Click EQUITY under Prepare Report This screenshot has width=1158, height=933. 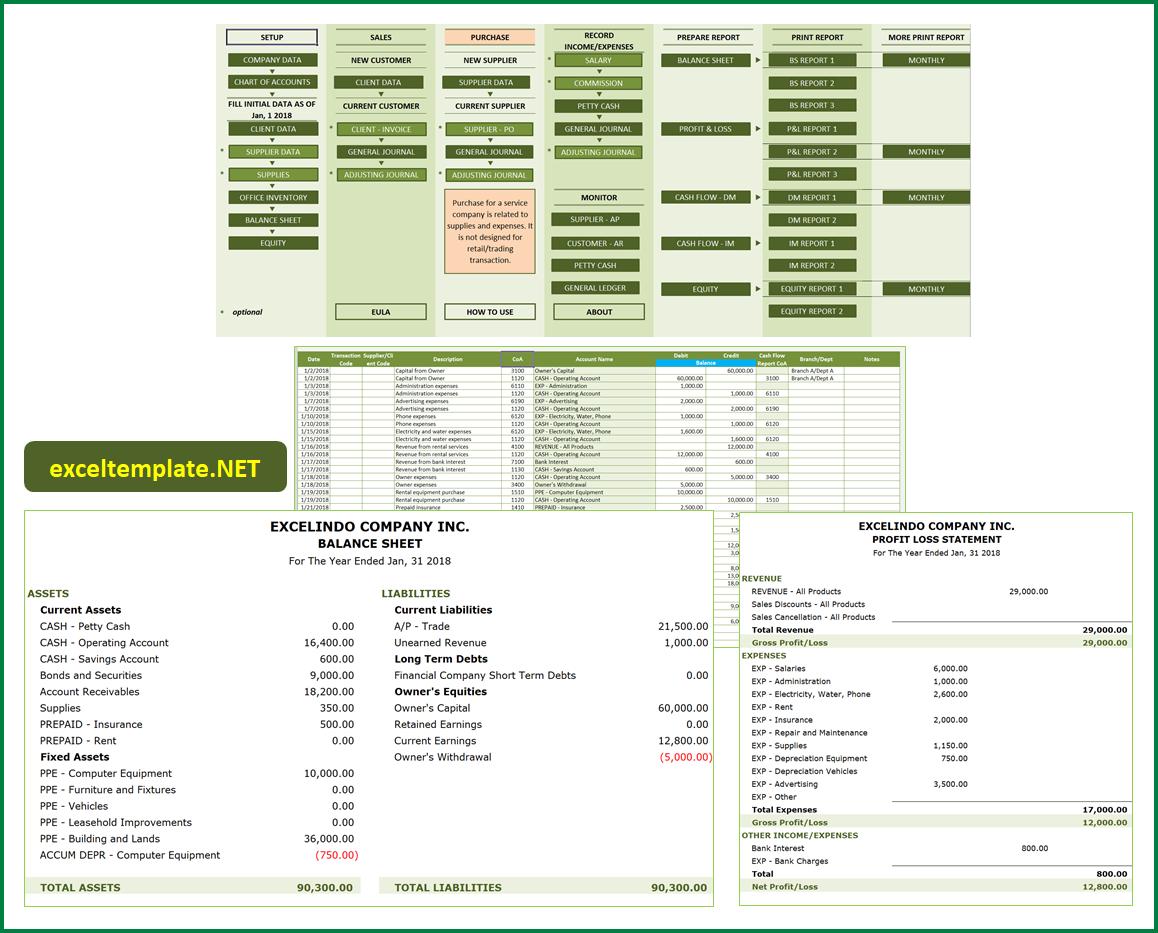[705, 289]
